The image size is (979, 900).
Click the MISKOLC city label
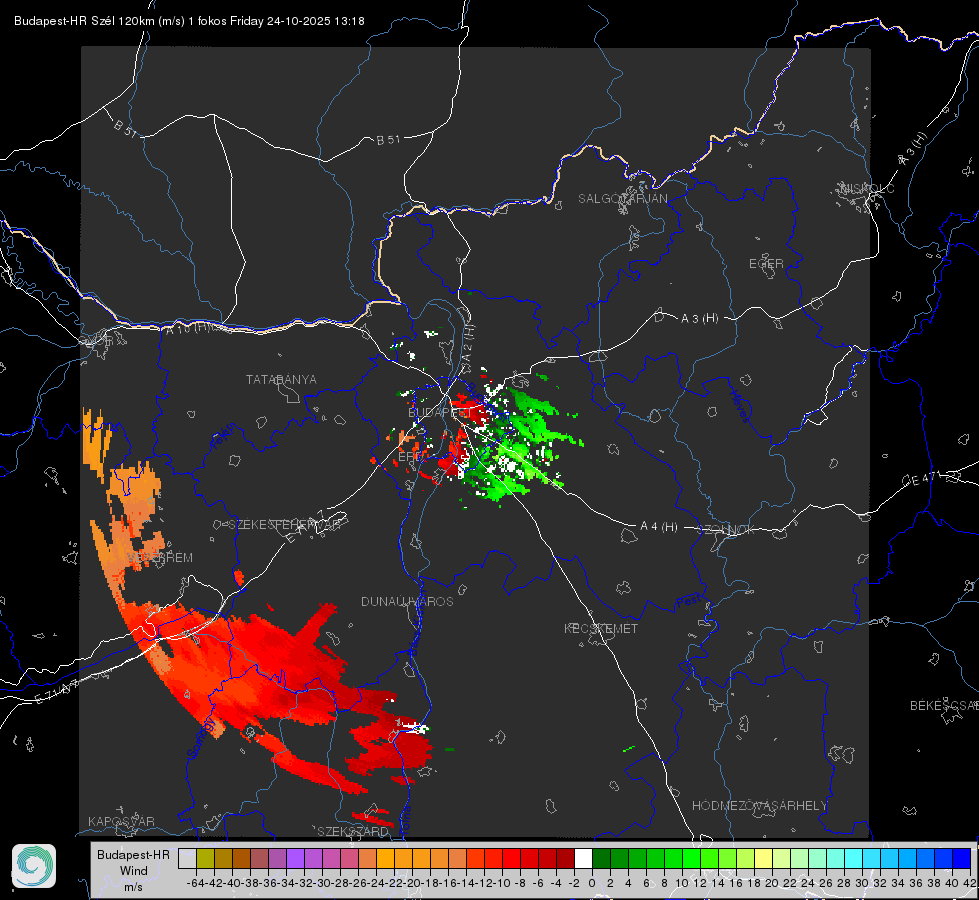[x=867, y=188]
